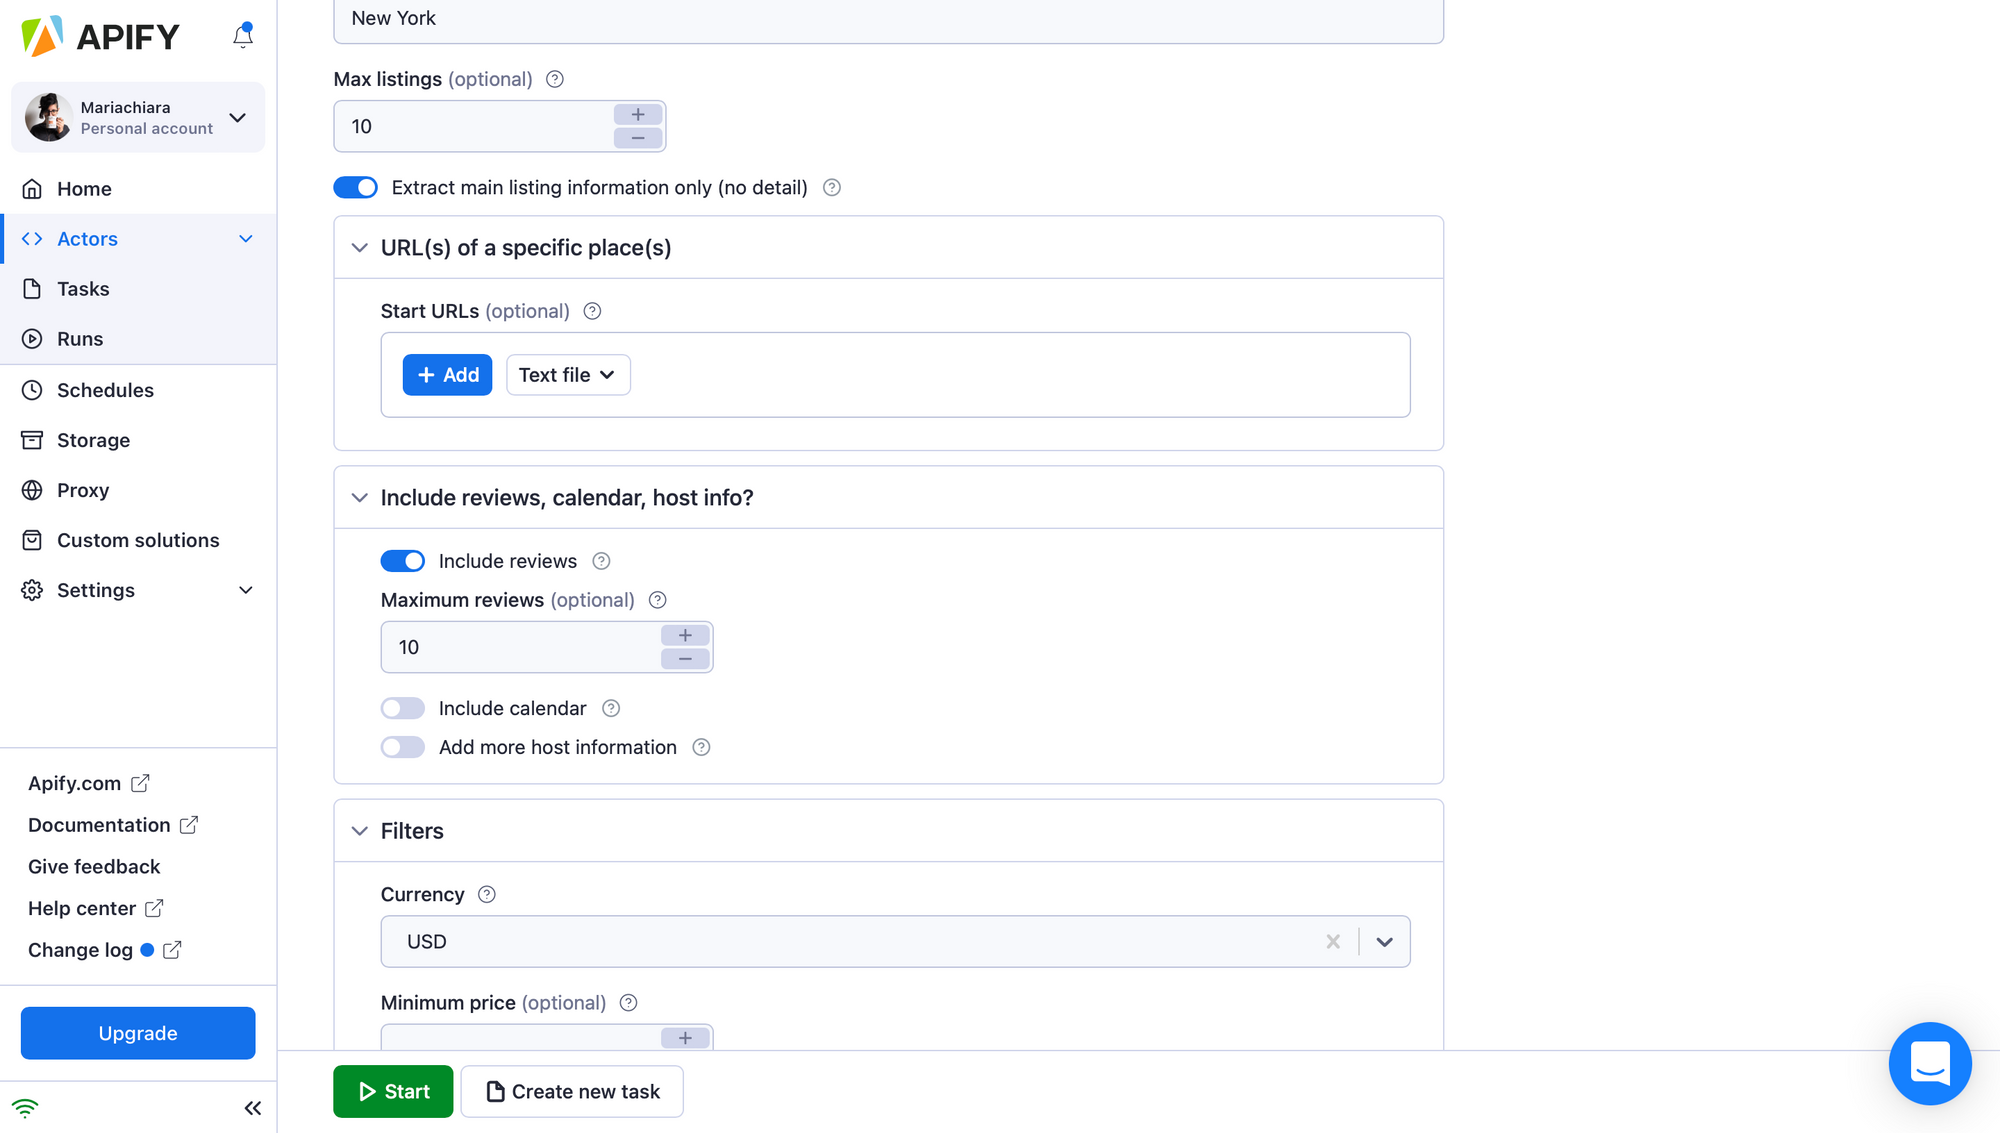Image resolution: width=2000 pixels, height=1133 pixels.
Task: Open the chat support widget
Action: point(1930,1063)
